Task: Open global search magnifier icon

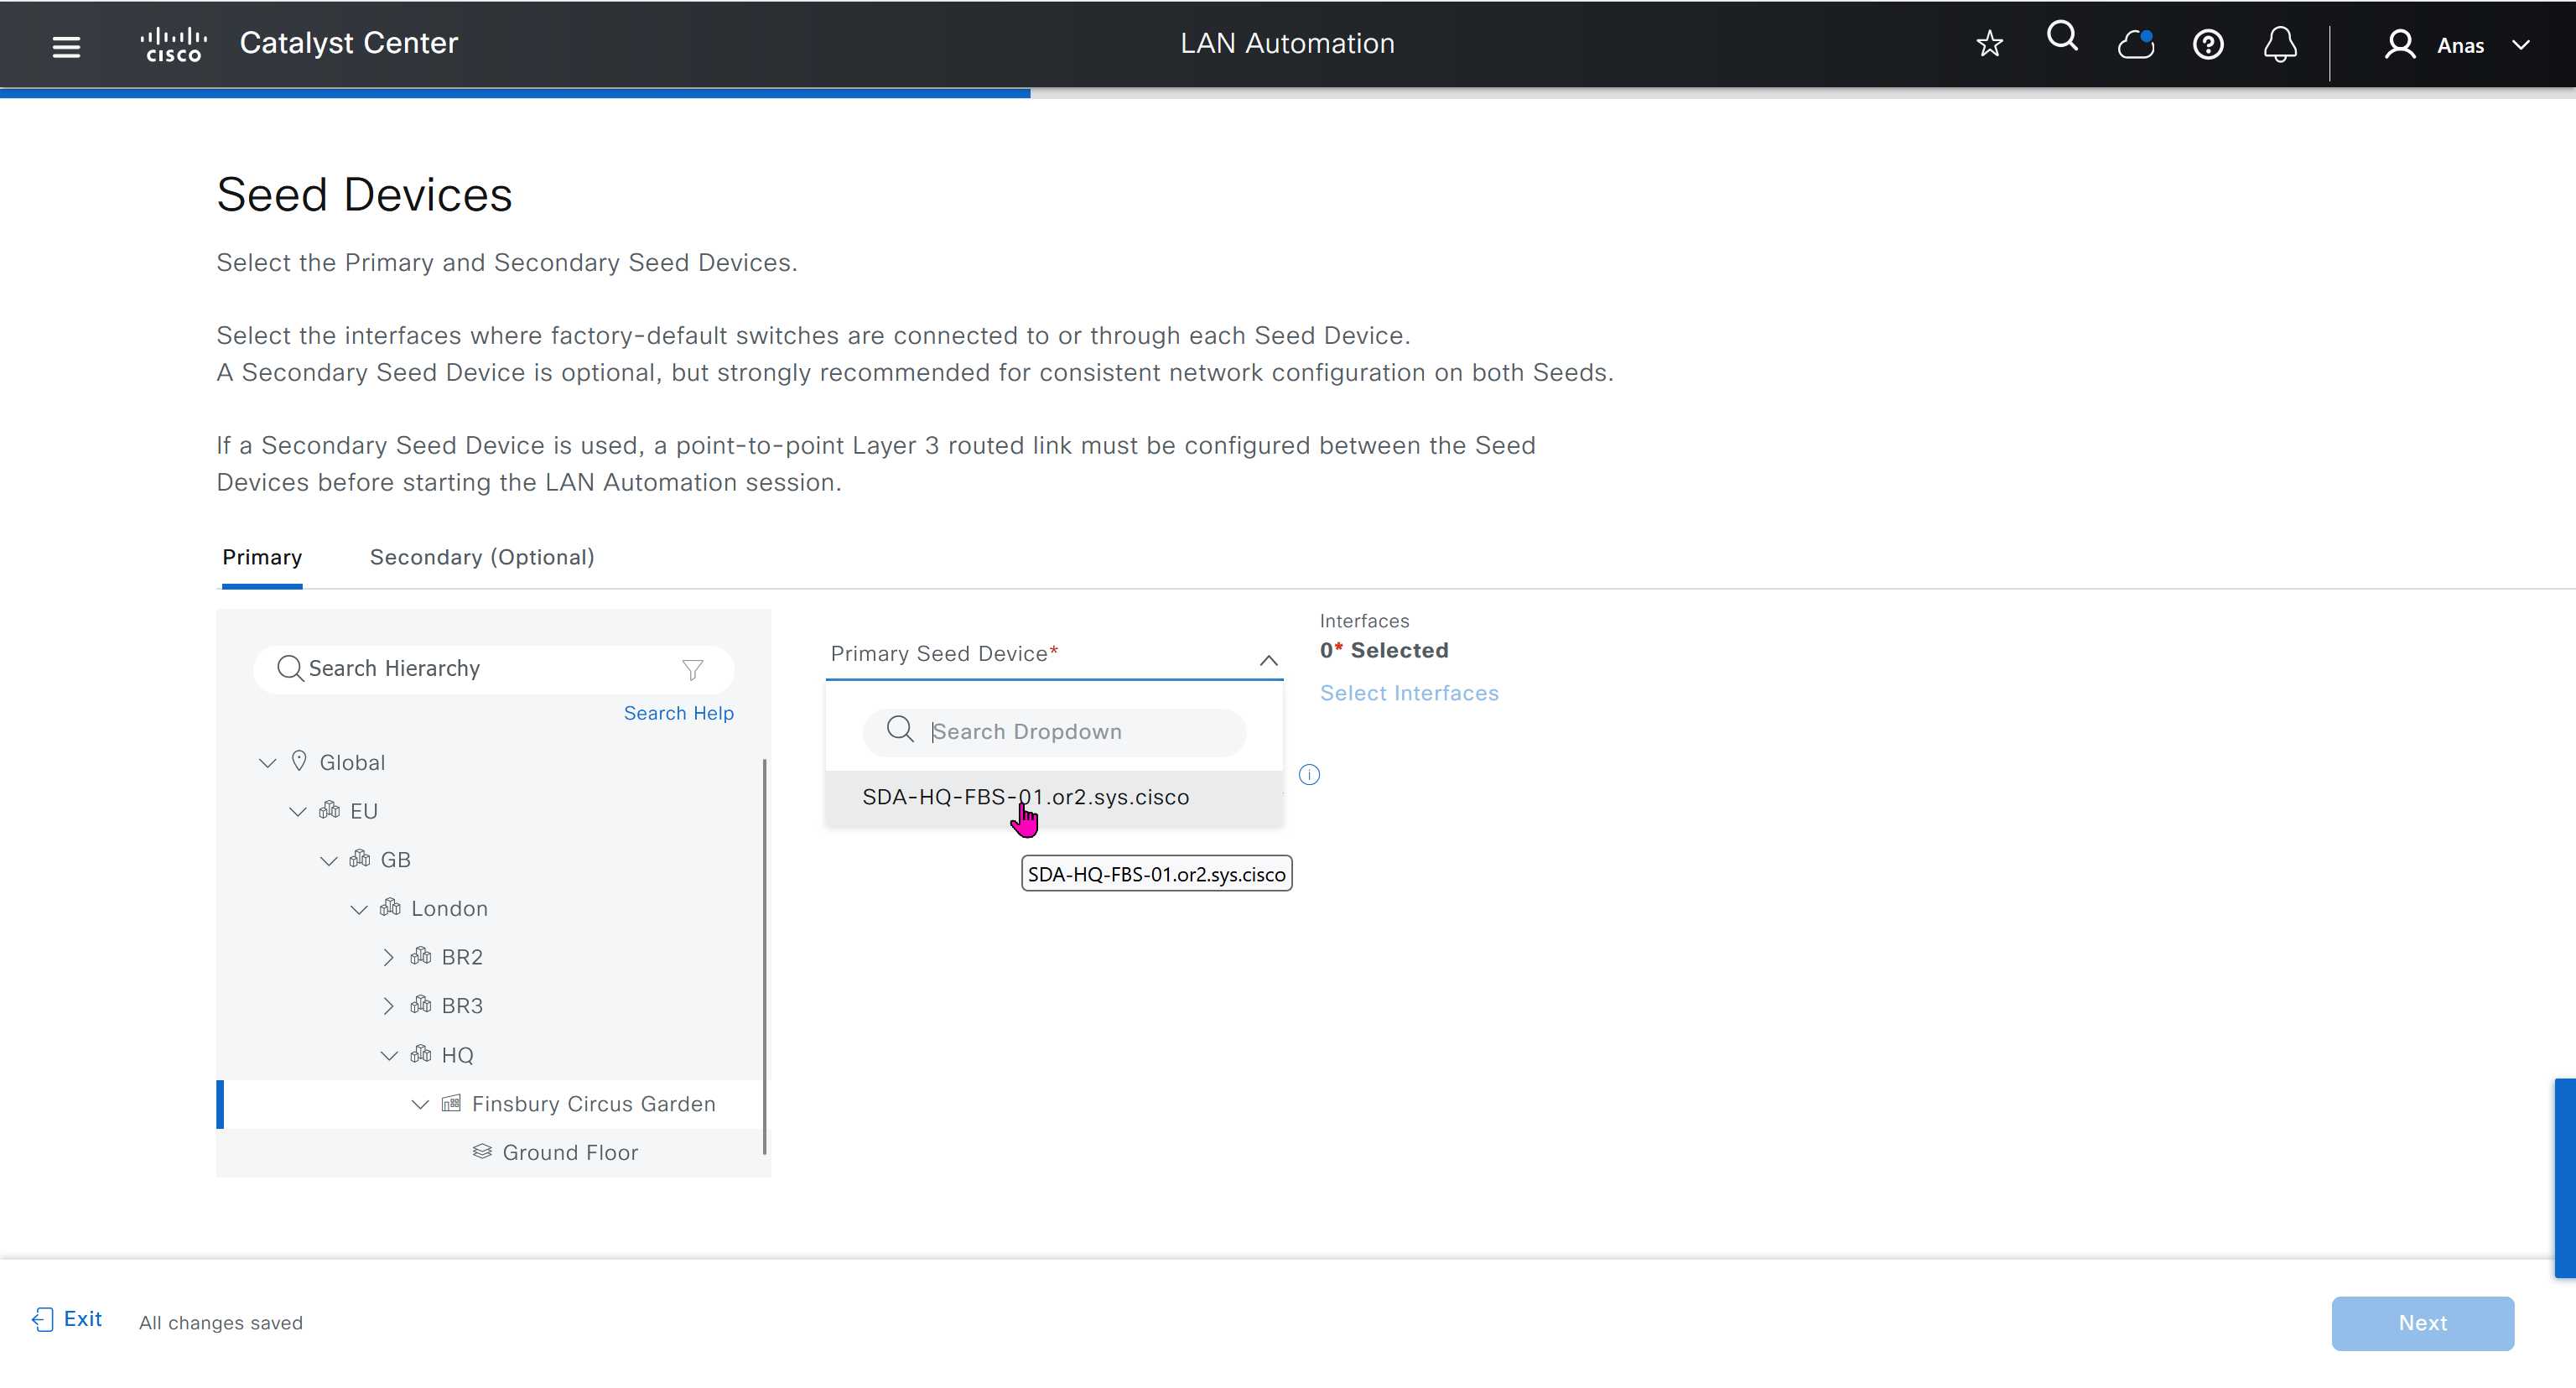Action: coord(2062,38)
